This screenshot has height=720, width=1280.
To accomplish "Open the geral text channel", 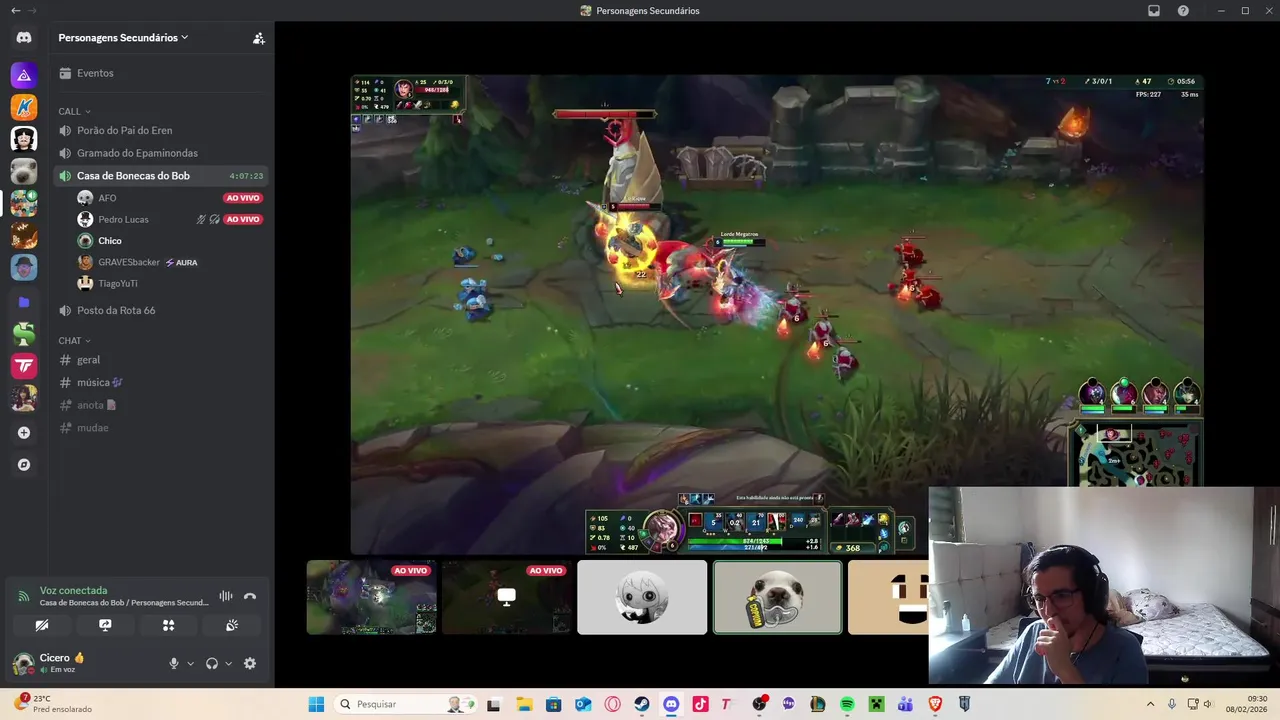I will [x=160, y=360].
